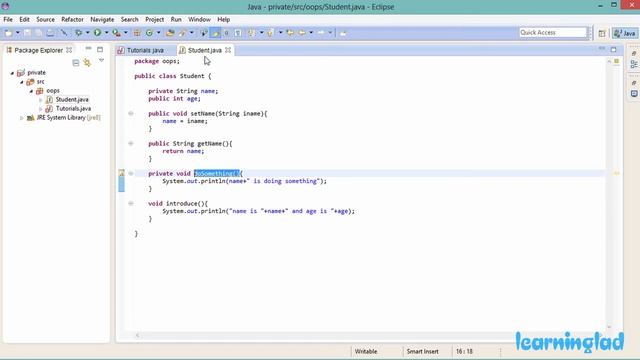The height and width of the screenshot is (360, 640).
Task: Open Package Explorer View Menu arrow
Action: [x=101, y=60]
